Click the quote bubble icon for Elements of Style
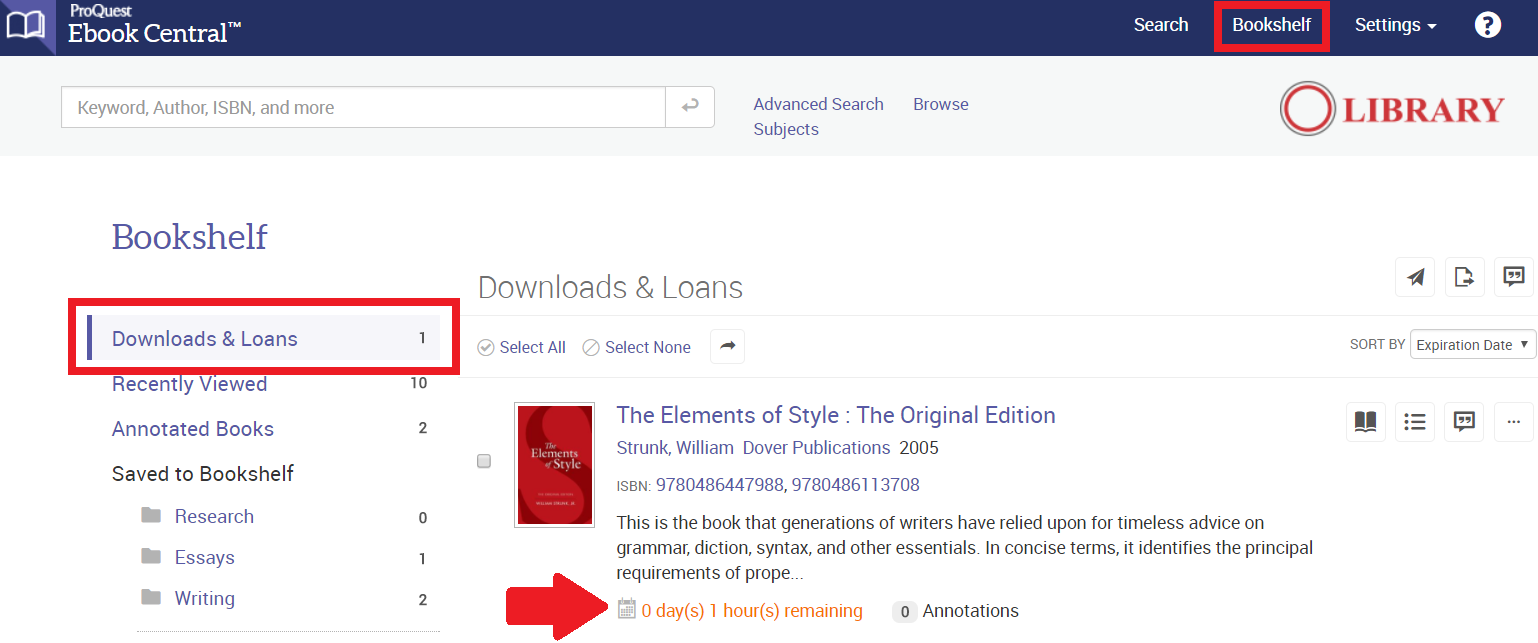The height and width of the screenshot is (643, 1538). (x=1464, y=421)
